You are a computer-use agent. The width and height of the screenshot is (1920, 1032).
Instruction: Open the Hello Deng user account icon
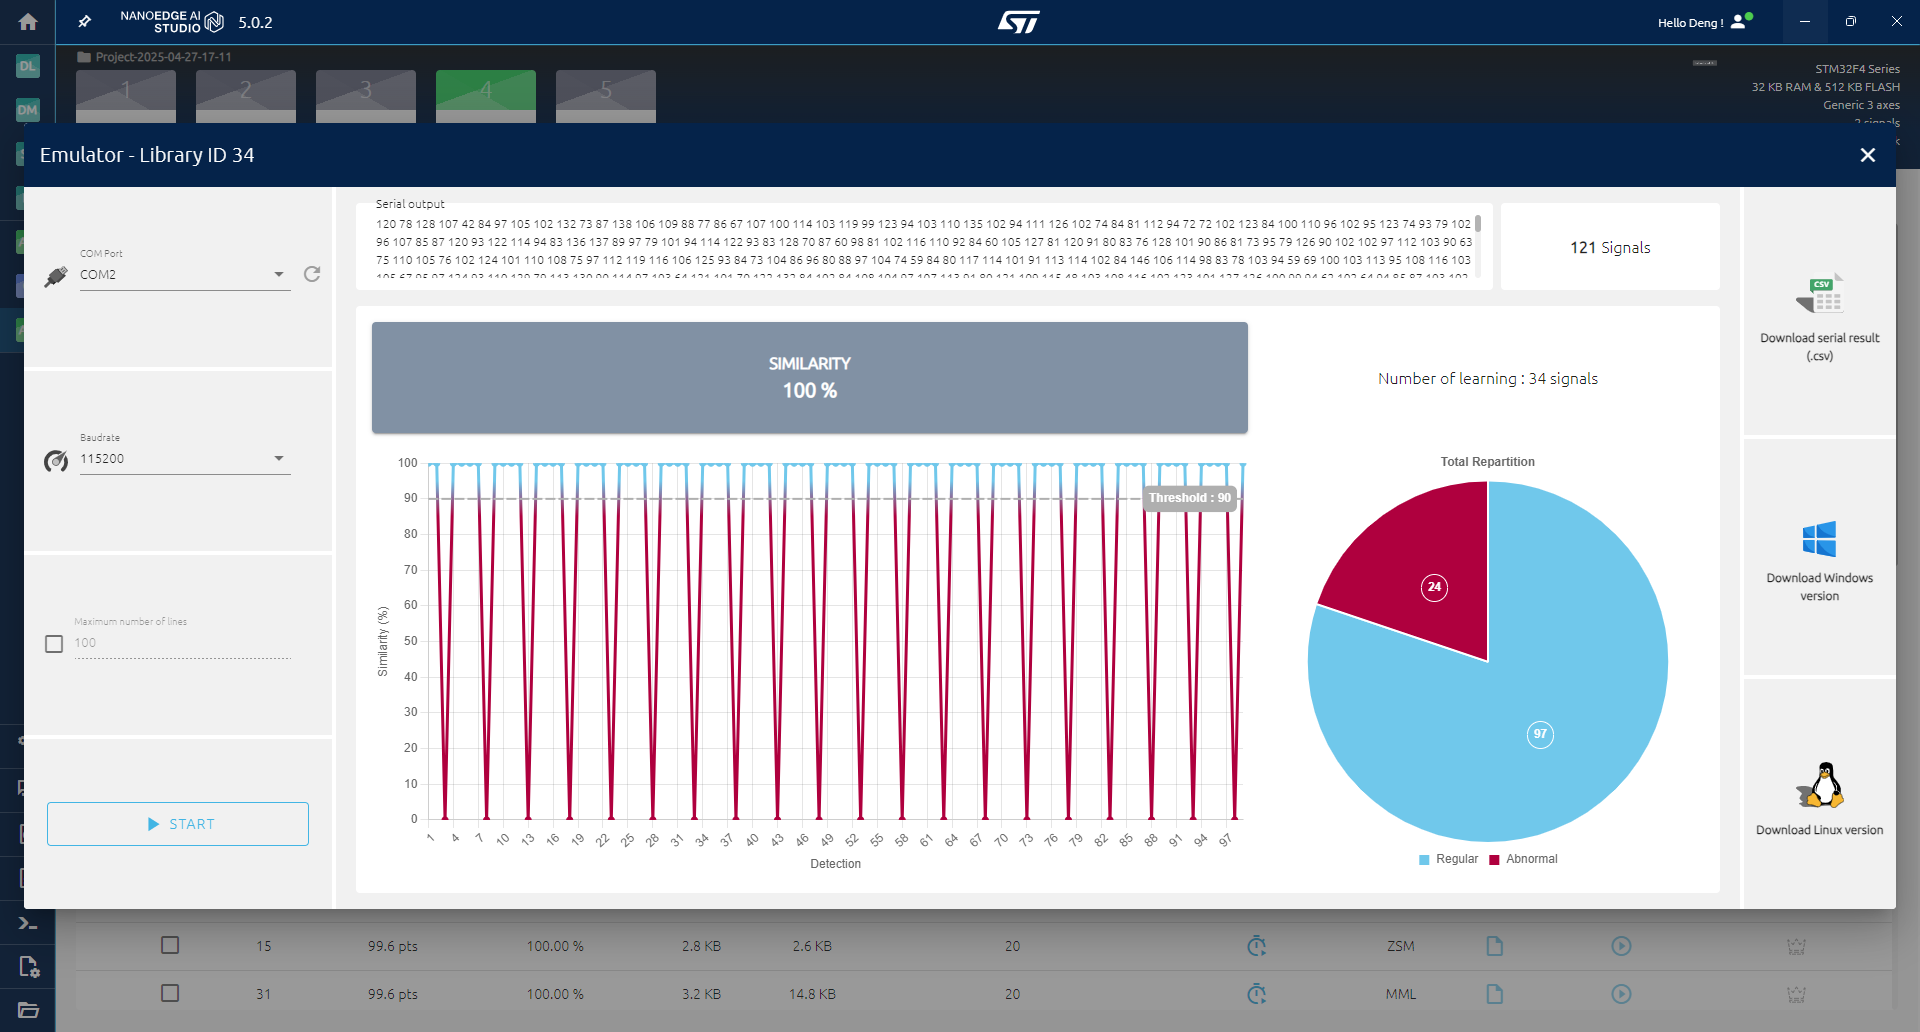[1741, 22]
